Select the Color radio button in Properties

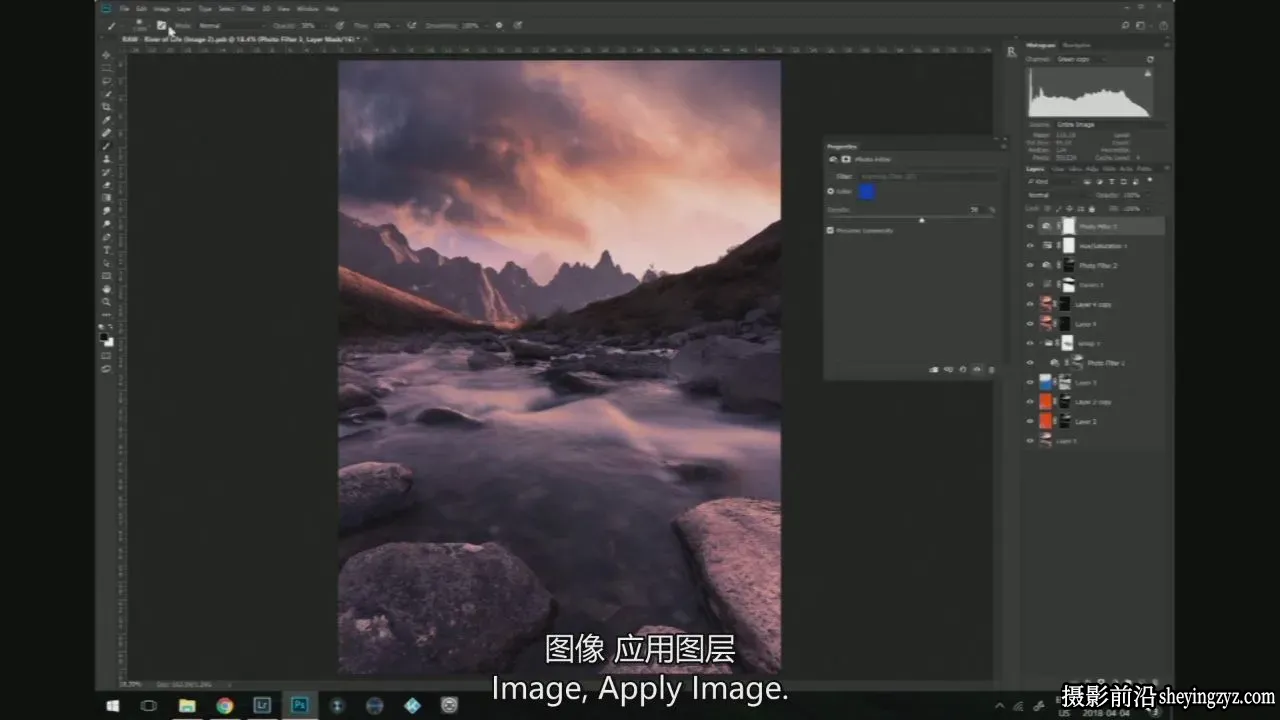tap(830, 191)
